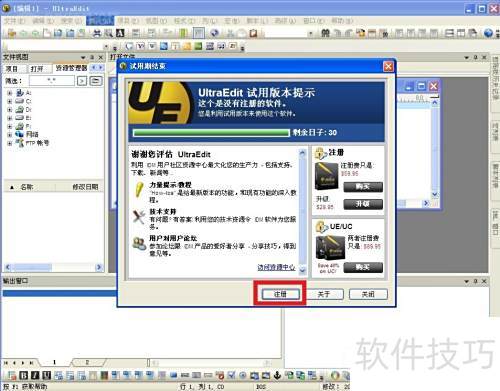
Task: Select the FTP 帐号 item in file tree
Action: [37, 143]
